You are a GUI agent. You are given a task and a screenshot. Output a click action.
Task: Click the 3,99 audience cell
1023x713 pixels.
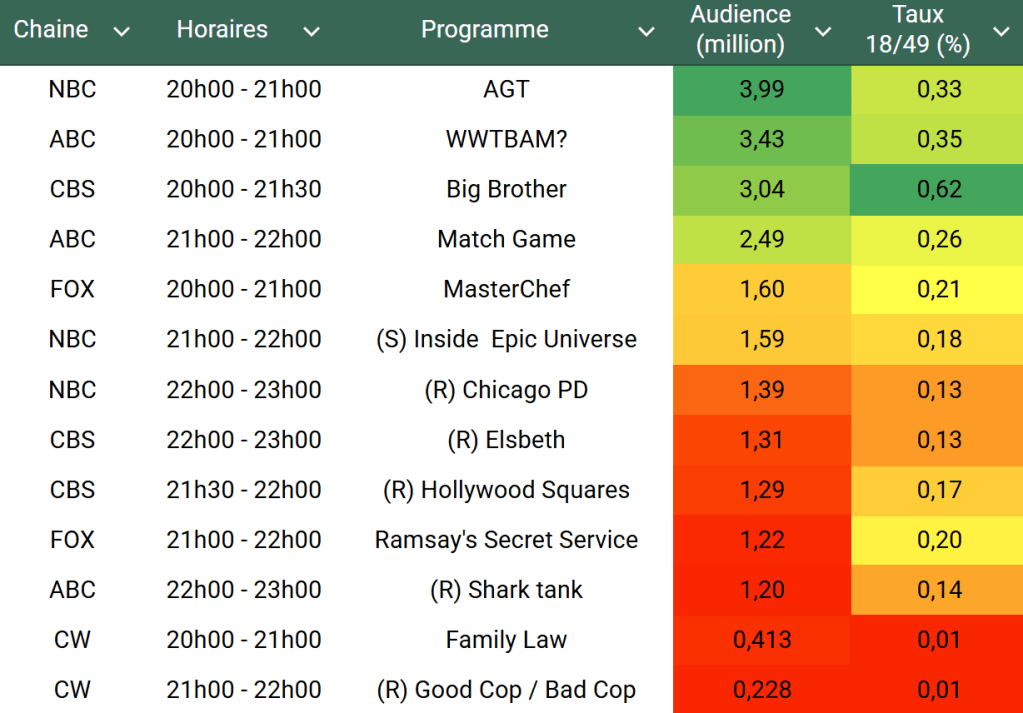coord(762,89)
